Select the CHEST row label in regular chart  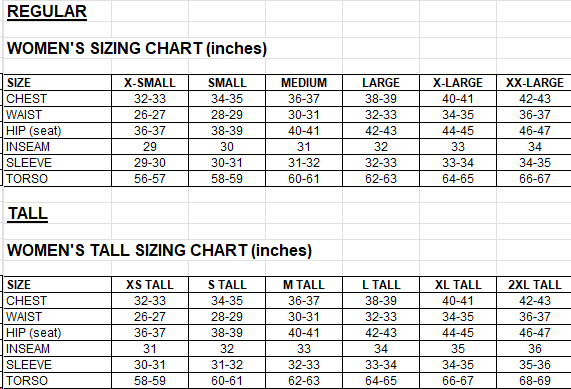27,99
